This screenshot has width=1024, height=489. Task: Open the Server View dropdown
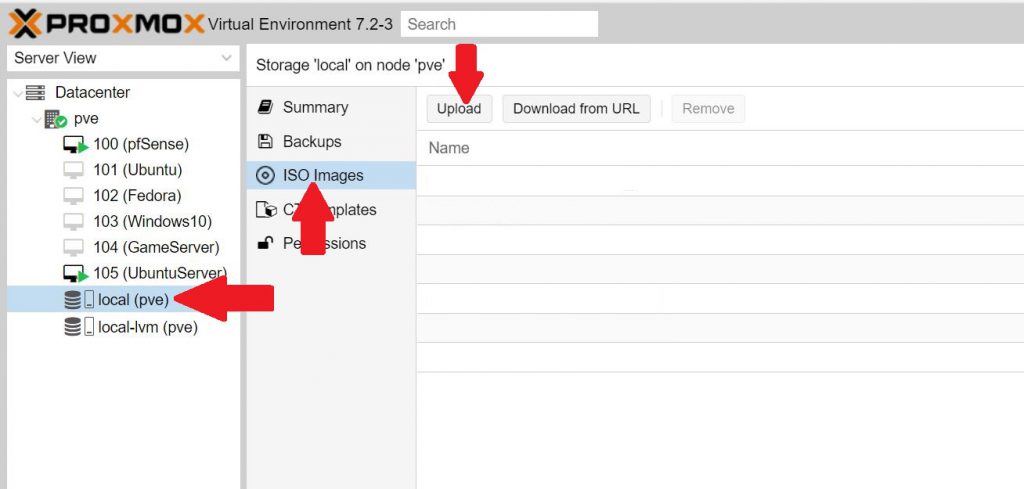(x=123, y=58)
